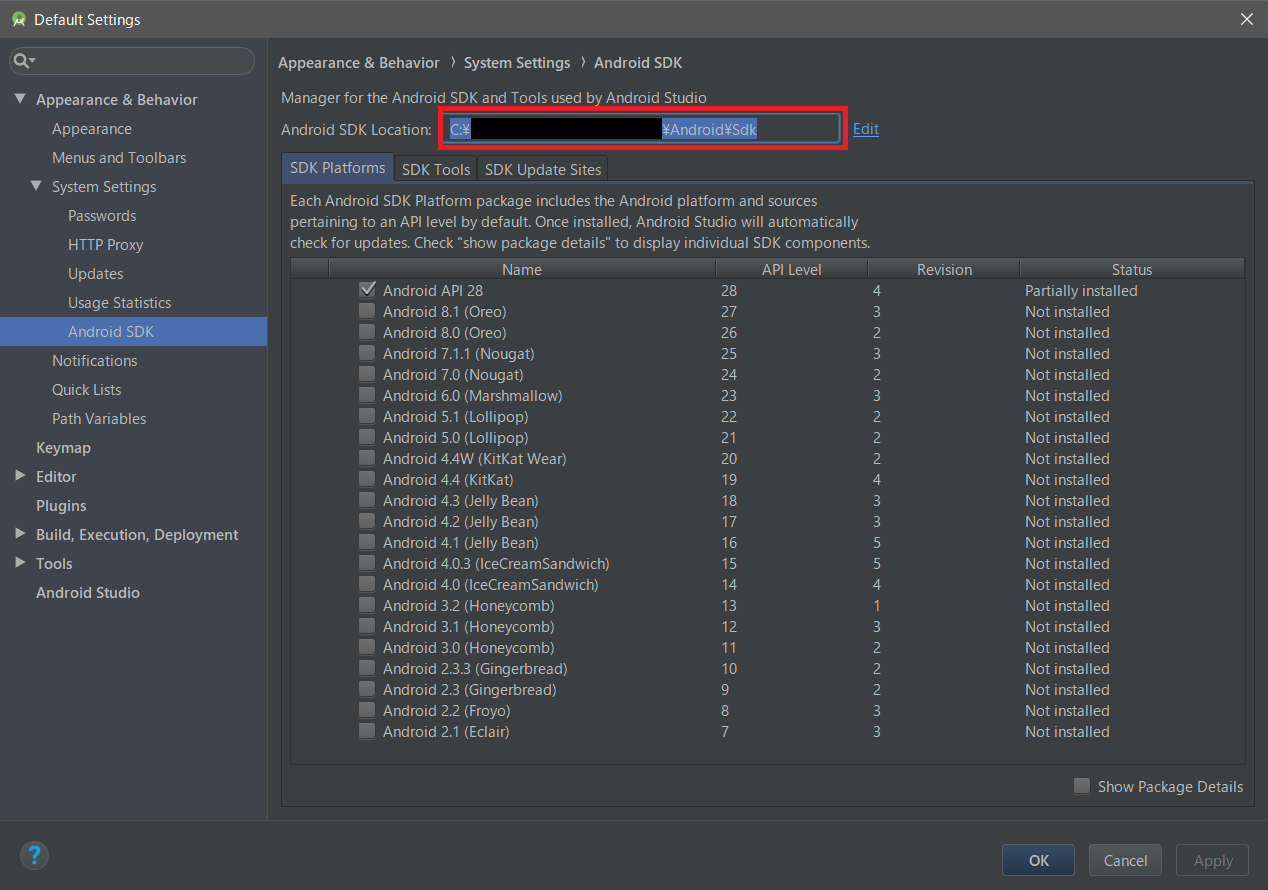1268x890 pixels.
Task: Expand the Tools section
Action: (20, 563)
